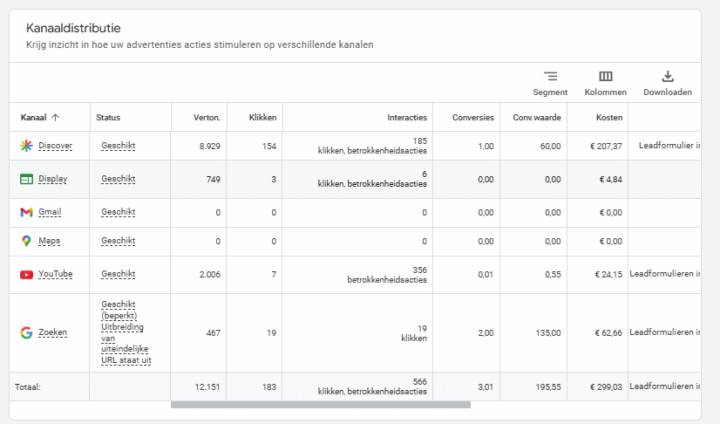Select the 60,00 conversion value for Discover
The width and height of the screenshot is (720, 424).
point(550,146)
